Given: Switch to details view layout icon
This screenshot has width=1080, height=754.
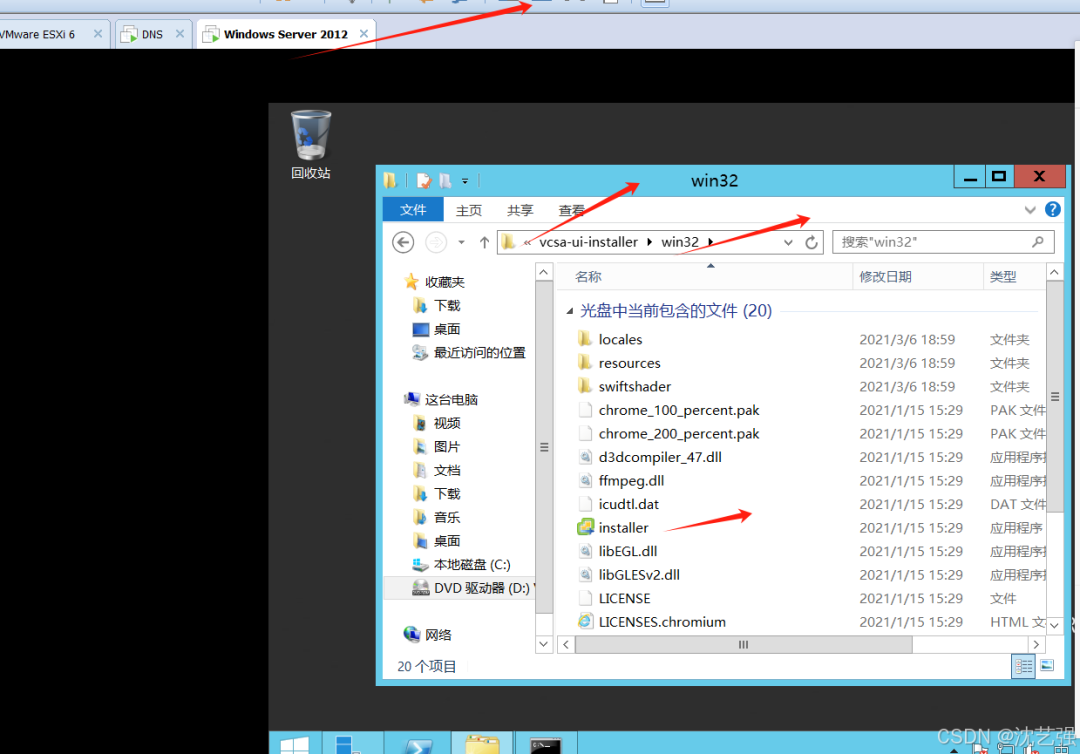Looking at the screenshot, I should click(x=1024, y=666).
